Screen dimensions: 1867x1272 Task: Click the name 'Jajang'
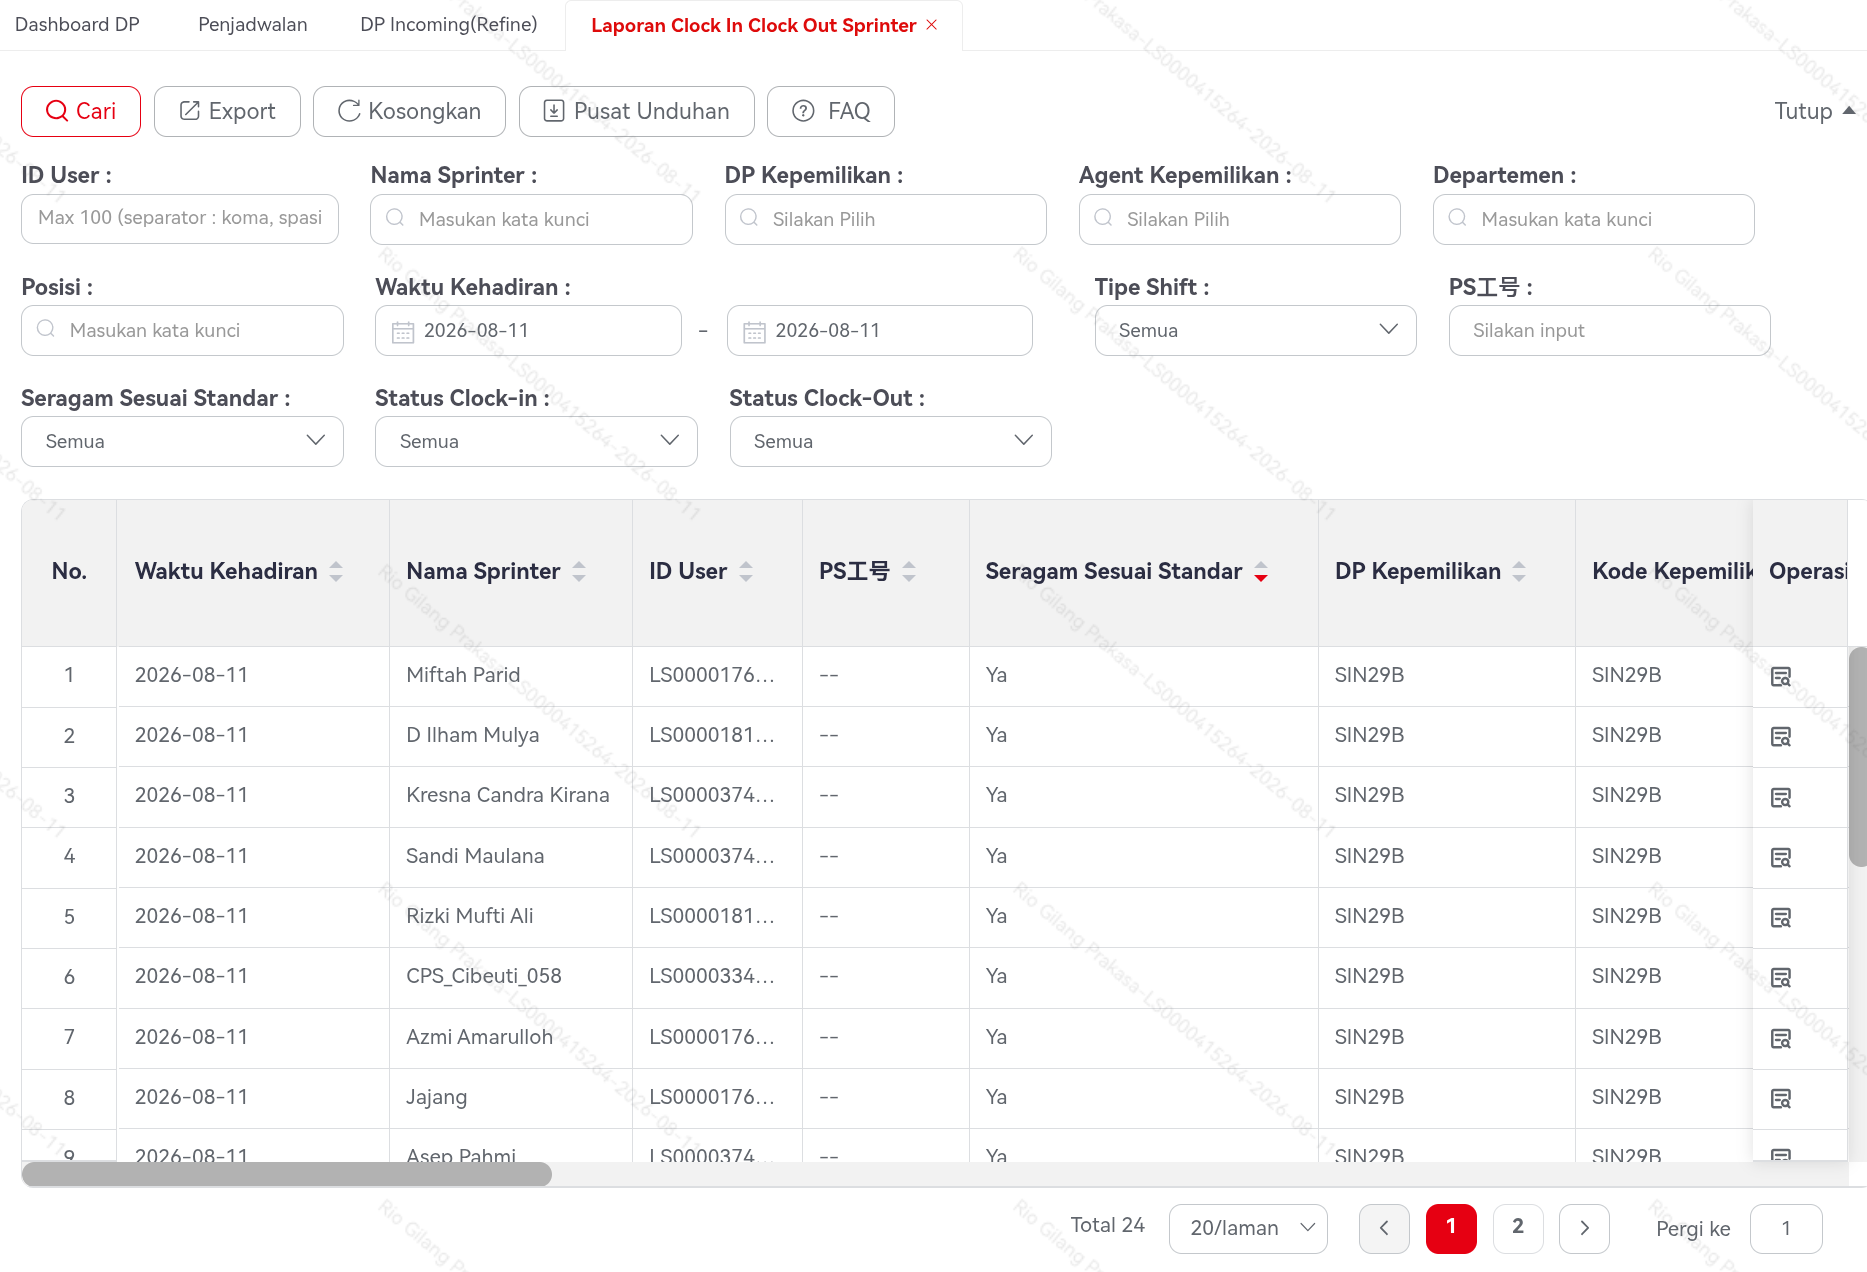pyautogui.click(x=437, y=1097)
